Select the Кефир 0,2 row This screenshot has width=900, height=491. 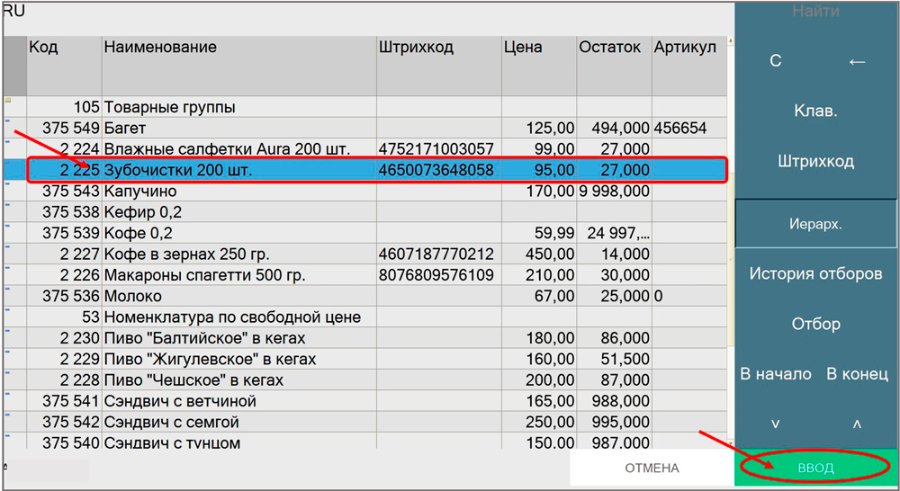coord(365,212)
